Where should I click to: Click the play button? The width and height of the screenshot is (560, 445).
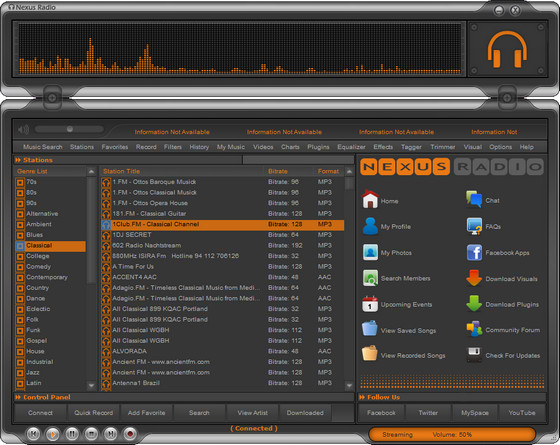pos(52,434)
